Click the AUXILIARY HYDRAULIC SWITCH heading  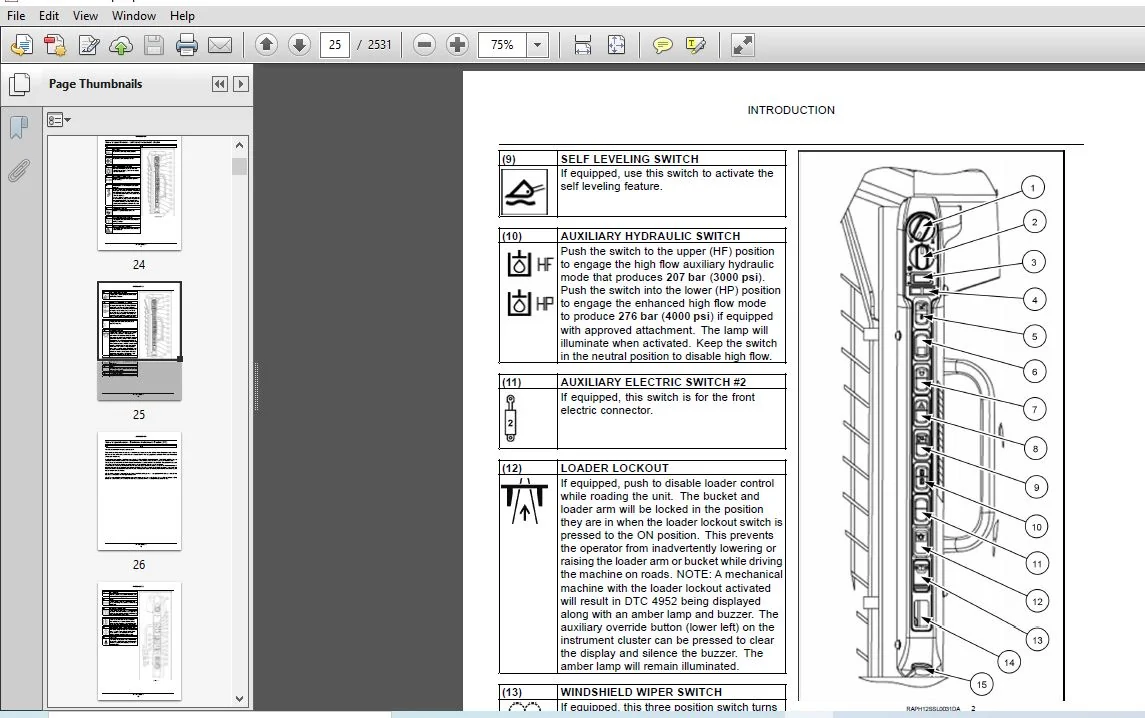click(x=650, y=236)
